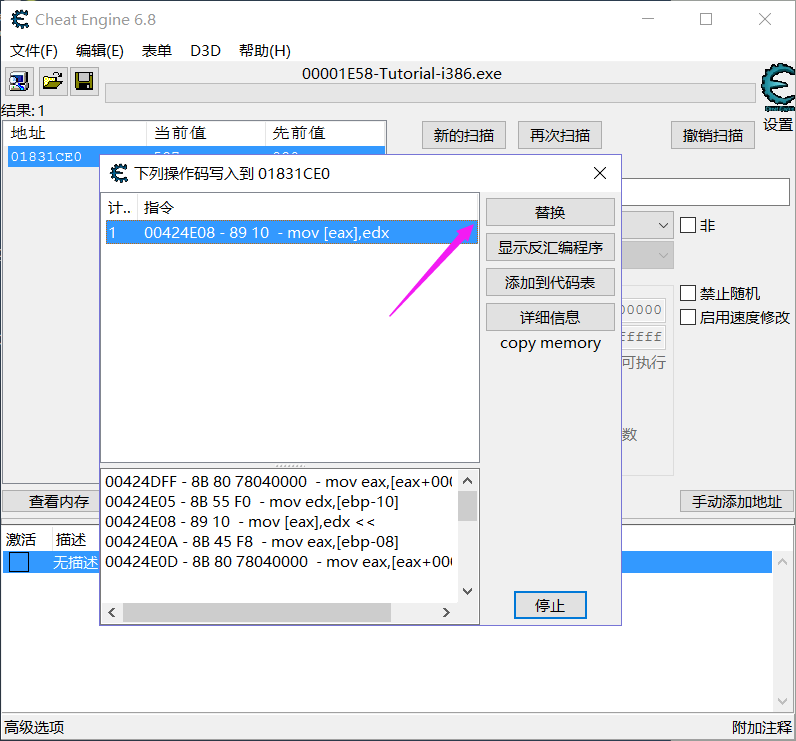Open 详细信息 for the instruction

click(550, 317)
